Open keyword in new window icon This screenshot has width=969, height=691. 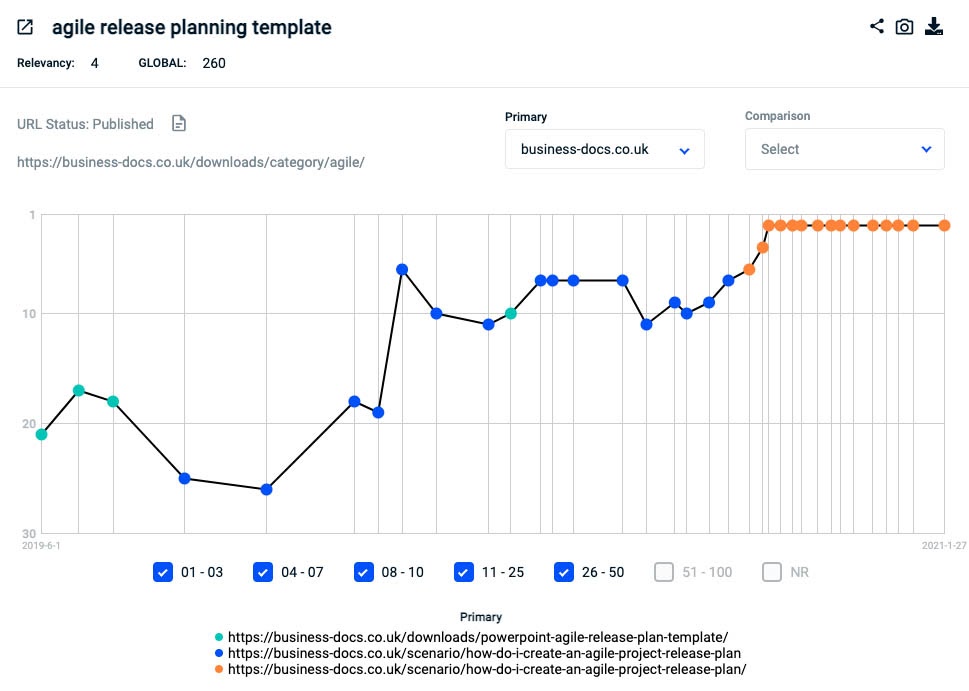[26, 27]
